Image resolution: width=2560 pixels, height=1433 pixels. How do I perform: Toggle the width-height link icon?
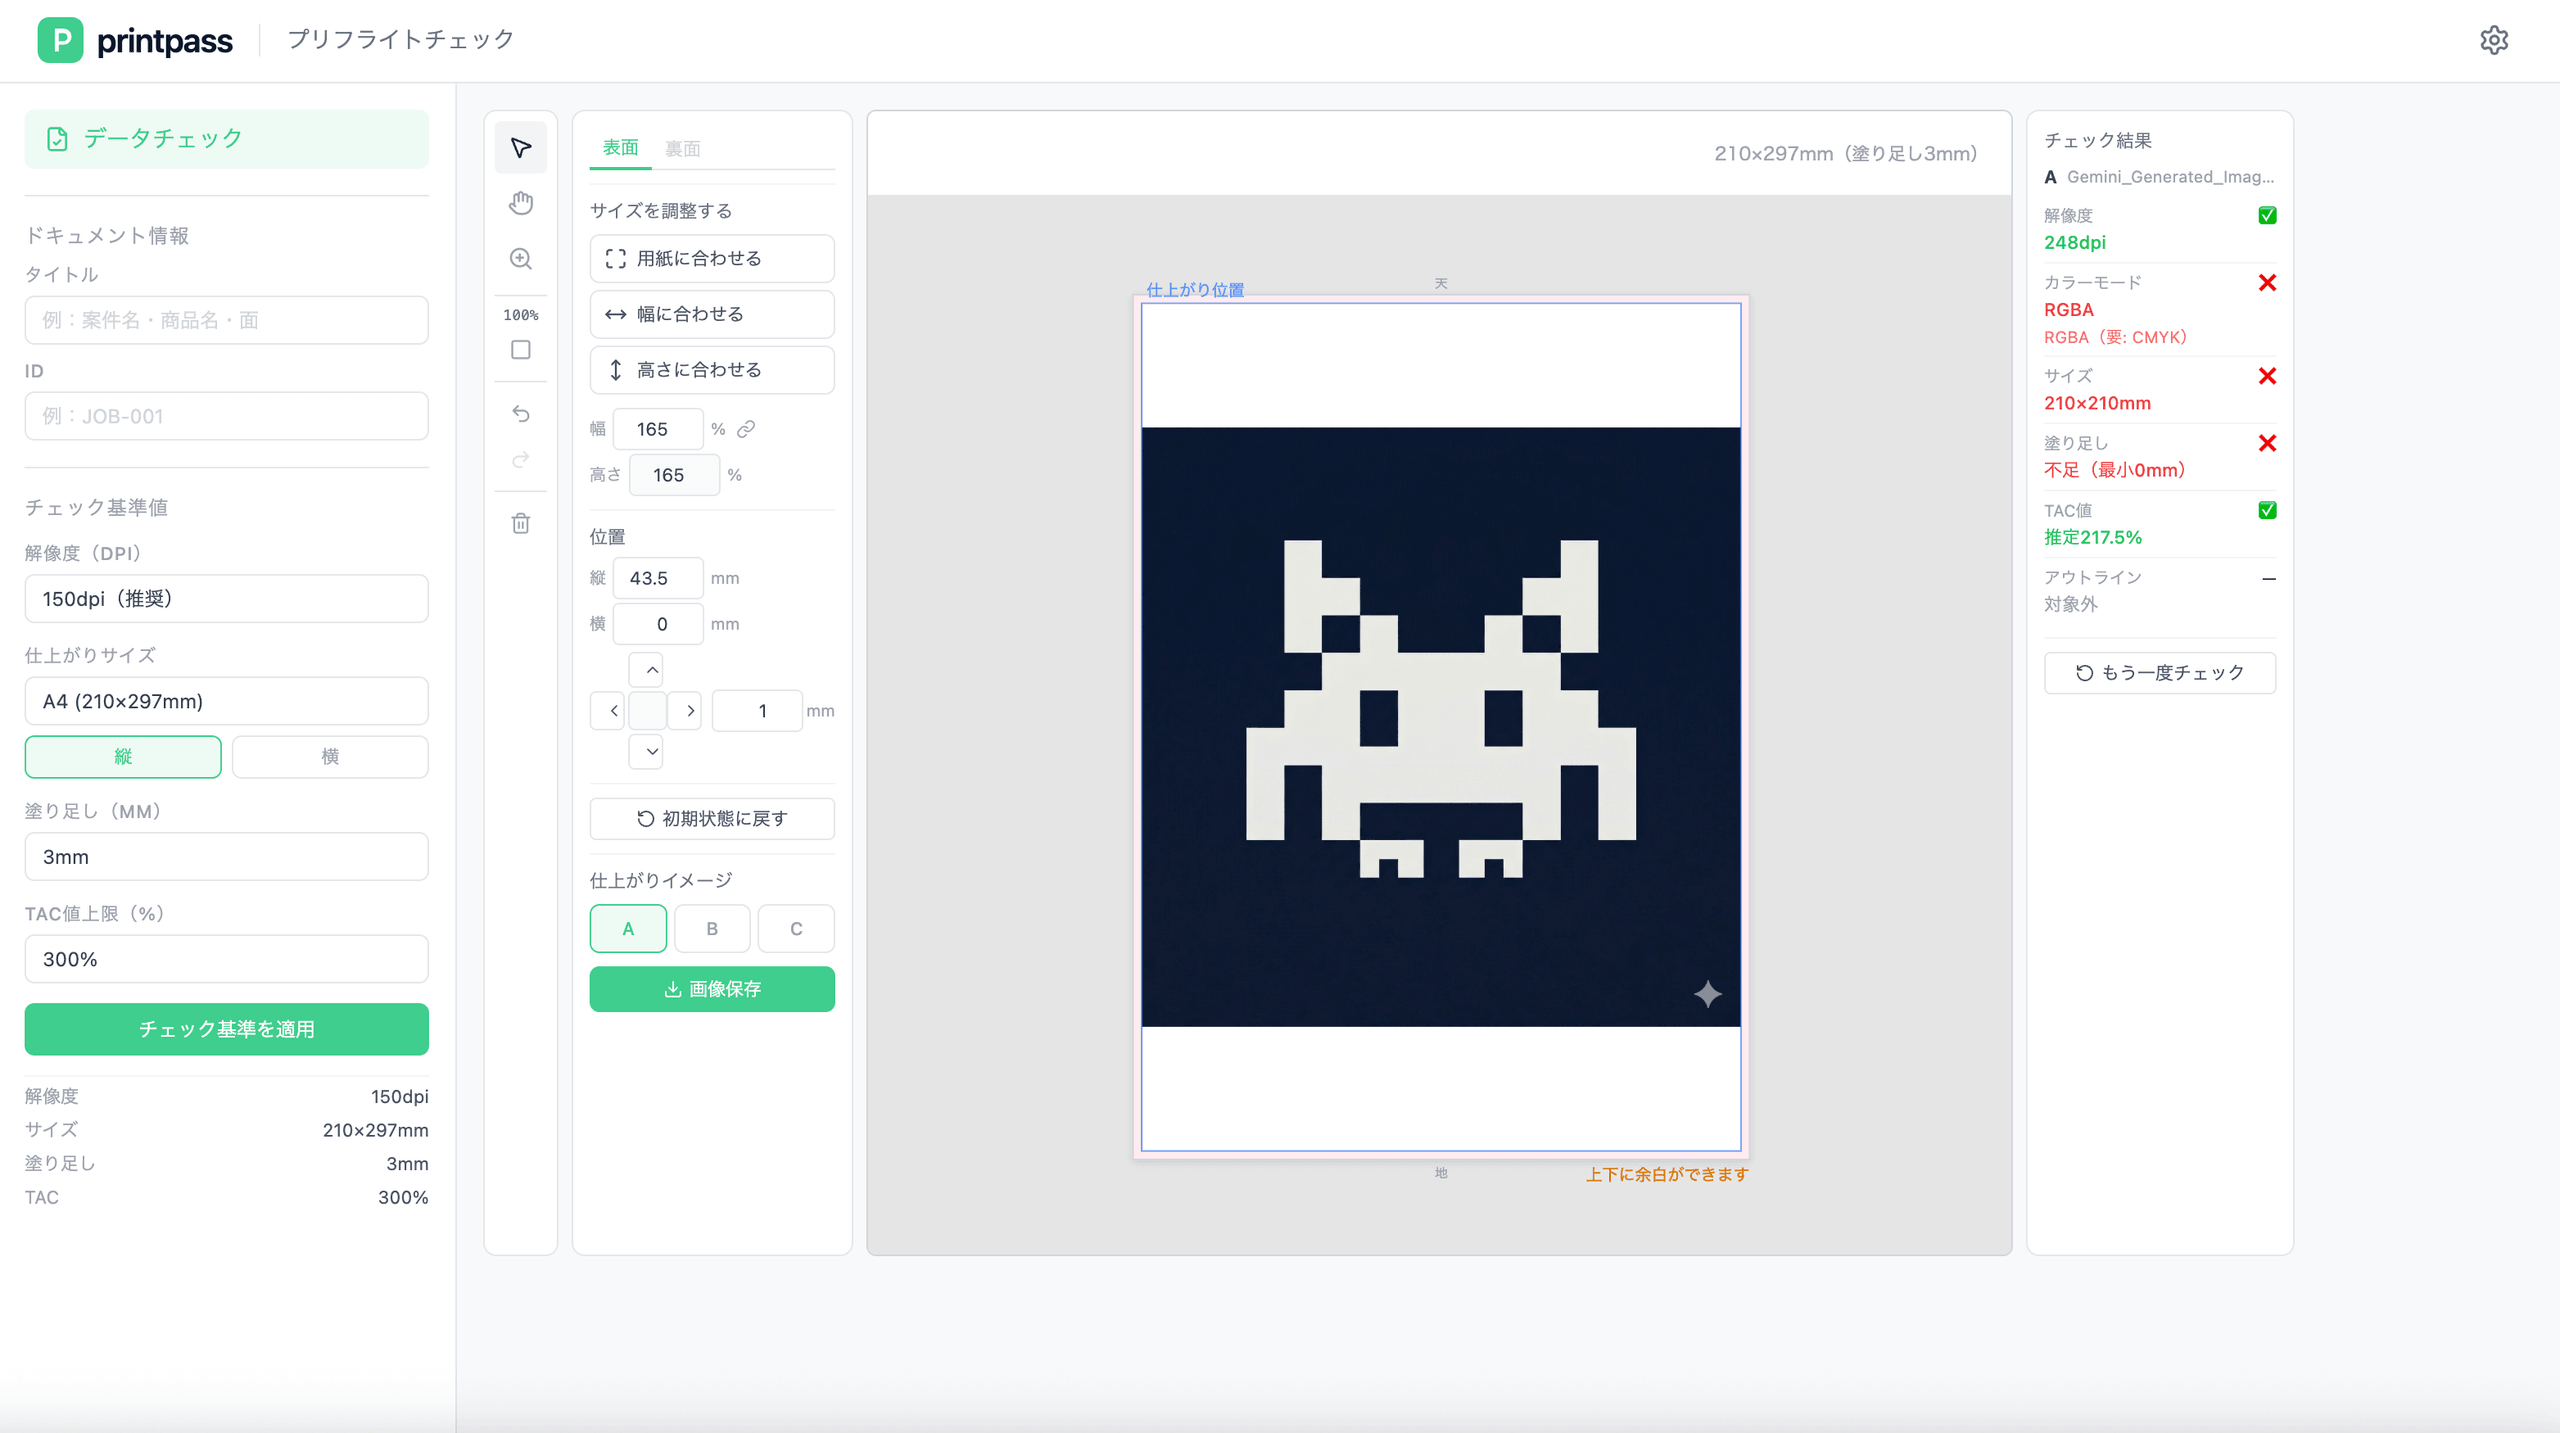click(x=746, y=429)
